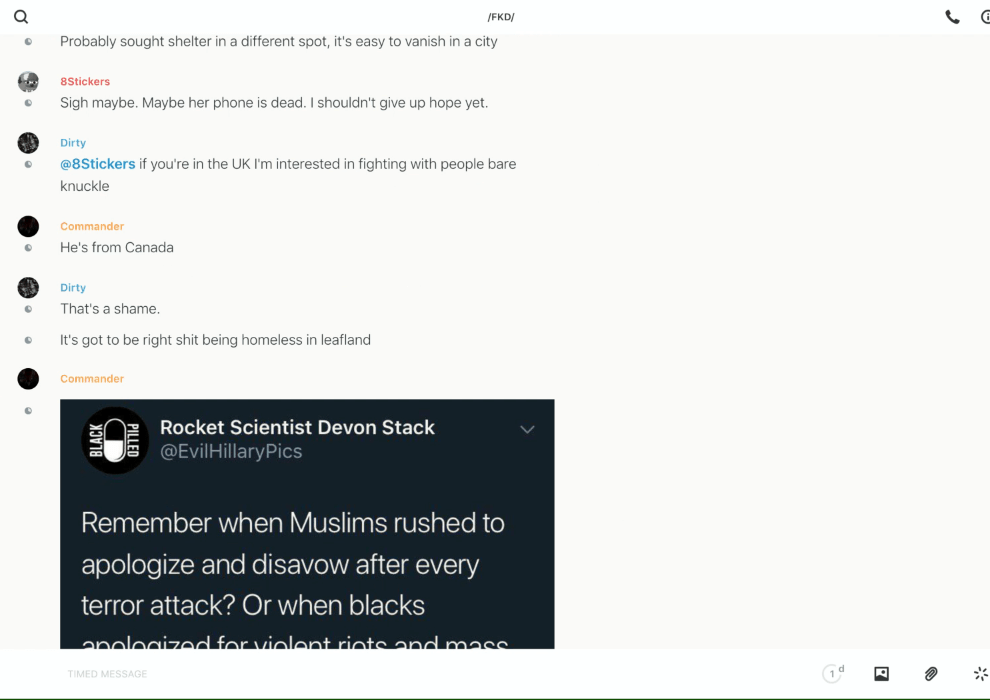Attach a picture using the image icon
The width and height of the screenshot is (990, 700).
pos(881,674)
